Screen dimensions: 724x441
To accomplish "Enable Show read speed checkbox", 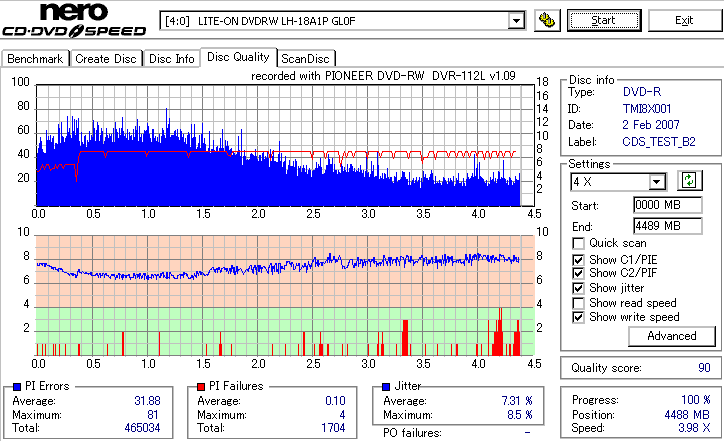I will 578,303.
